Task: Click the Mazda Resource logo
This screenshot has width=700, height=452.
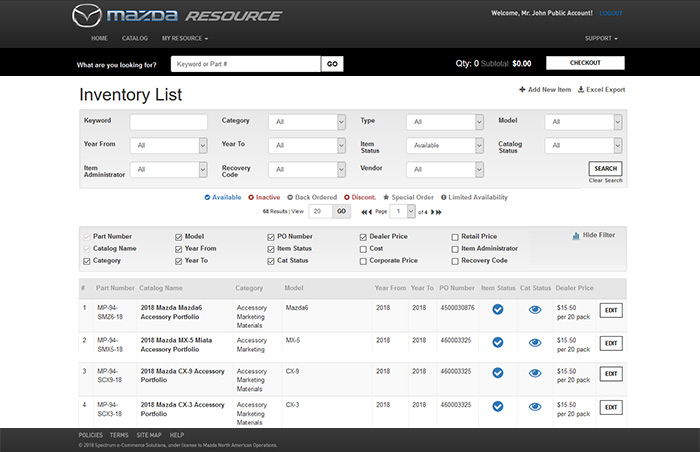Action: click(x=177, y=16)
